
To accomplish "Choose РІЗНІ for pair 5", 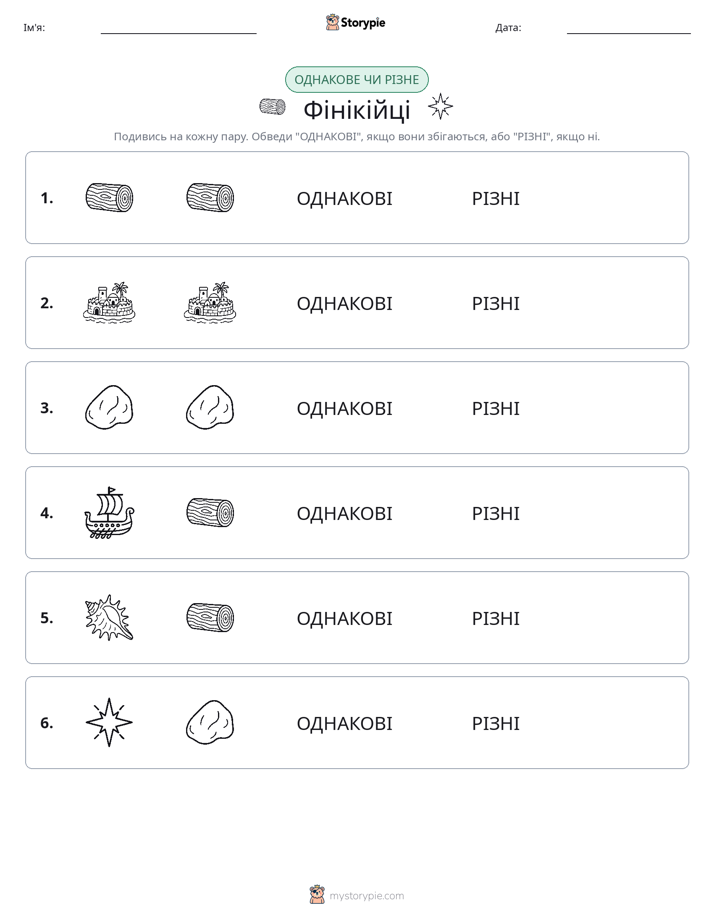I will coord(496,618).
